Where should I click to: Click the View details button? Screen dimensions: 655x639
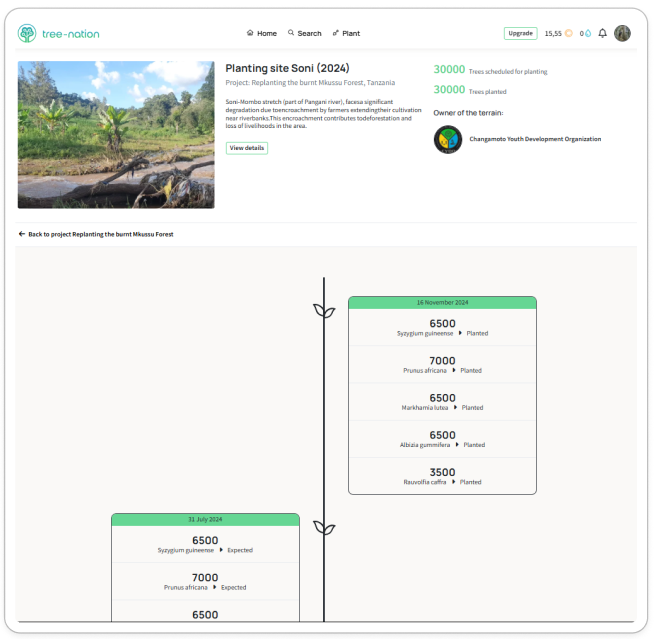247,148
